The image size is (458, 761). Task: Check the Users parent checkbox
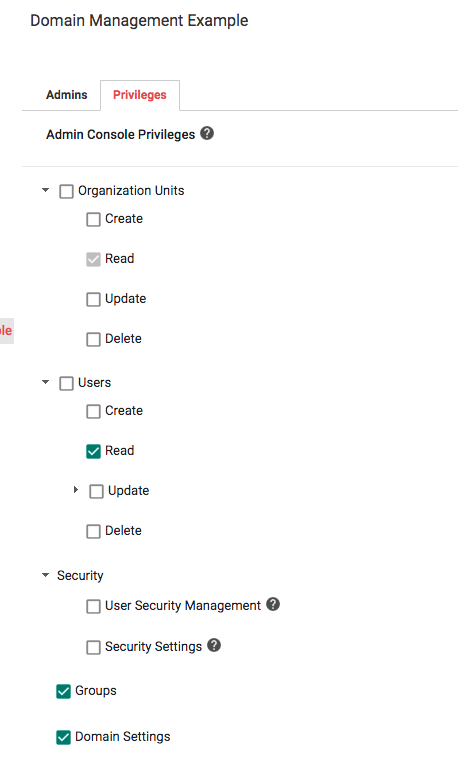(x=66, y=383)
